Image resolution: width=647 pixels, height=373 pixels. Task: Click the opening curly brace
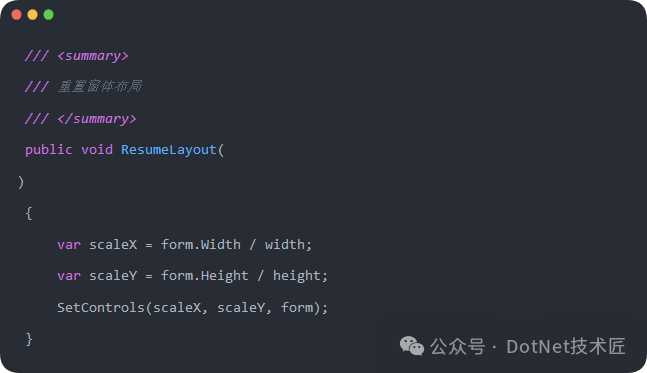point(29,213)
